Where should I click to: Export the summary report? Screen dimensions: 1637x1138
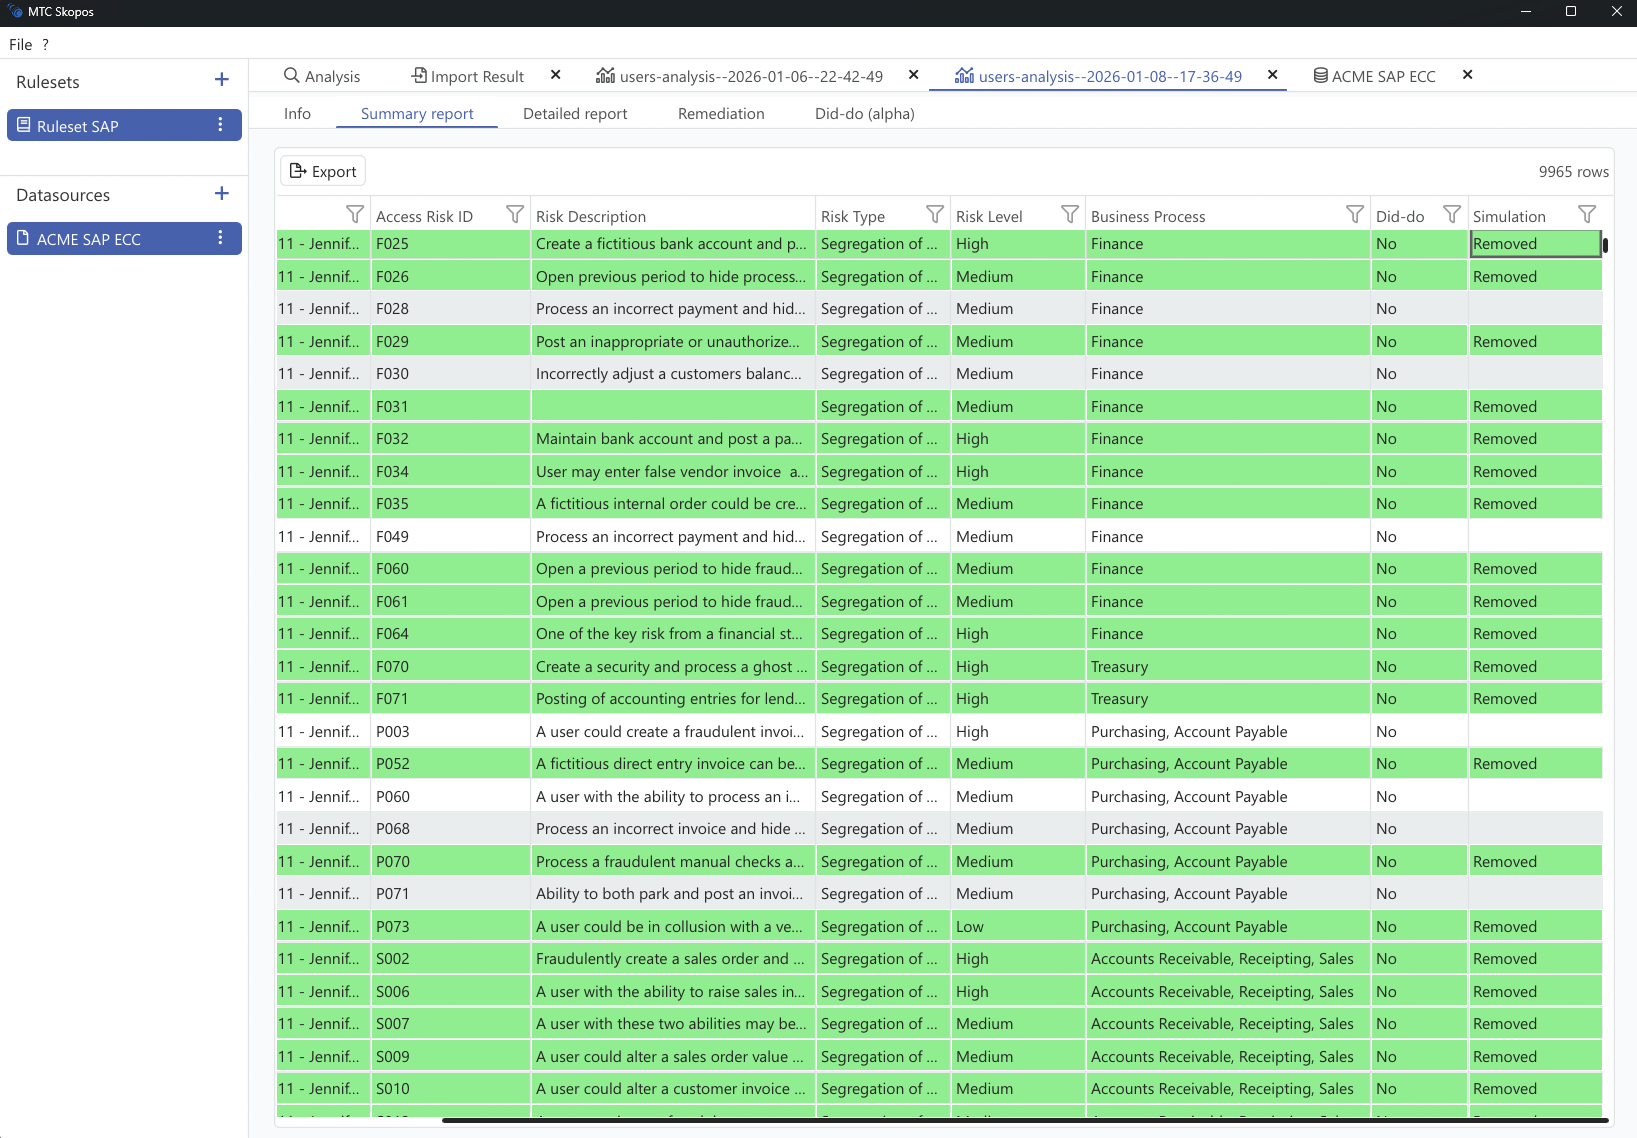point(323,171)
